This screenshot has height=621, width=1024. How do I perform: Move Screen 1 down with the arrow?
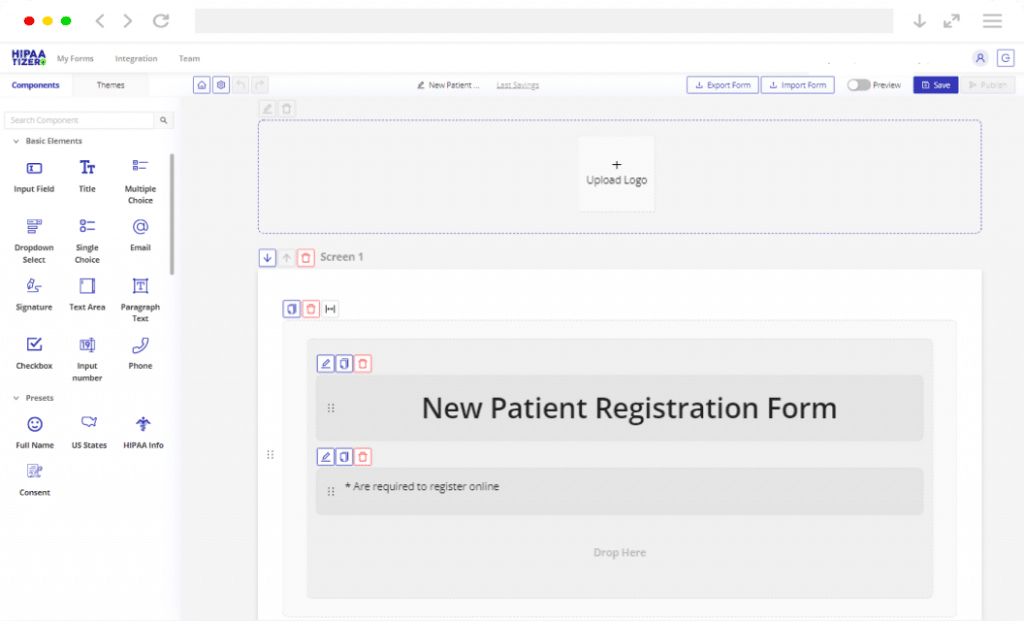coord(267,257)
